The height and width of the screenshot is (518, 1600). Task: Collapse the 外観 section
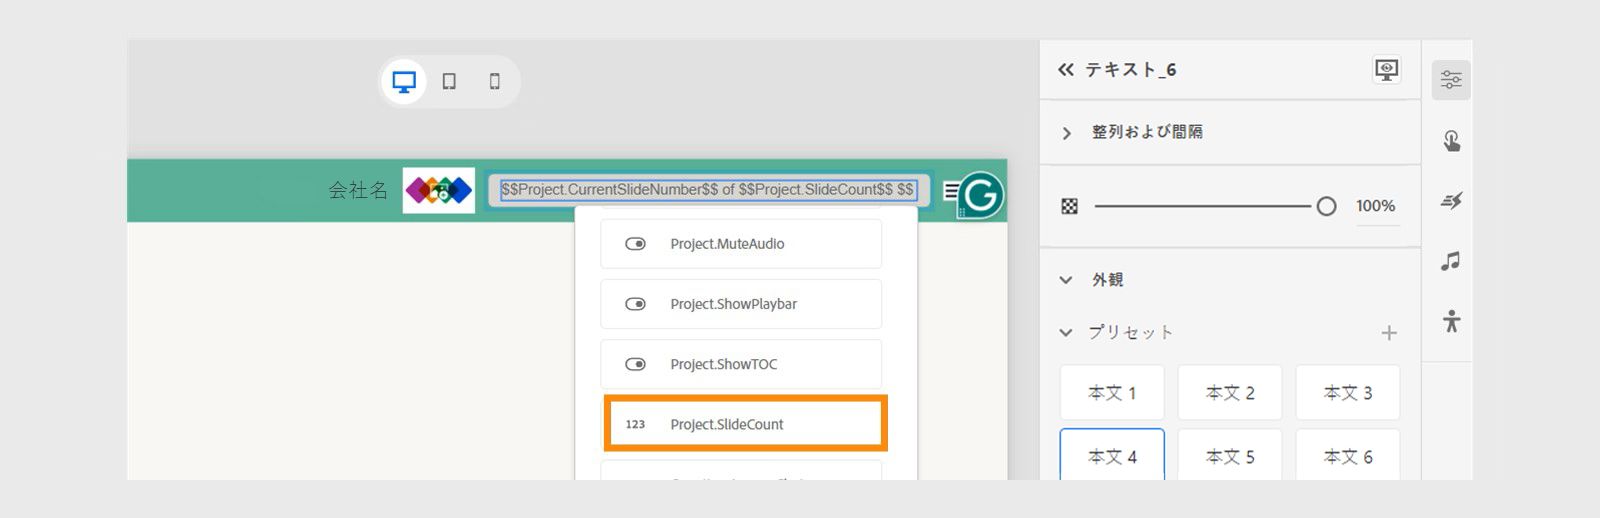tap(1066, 280)
